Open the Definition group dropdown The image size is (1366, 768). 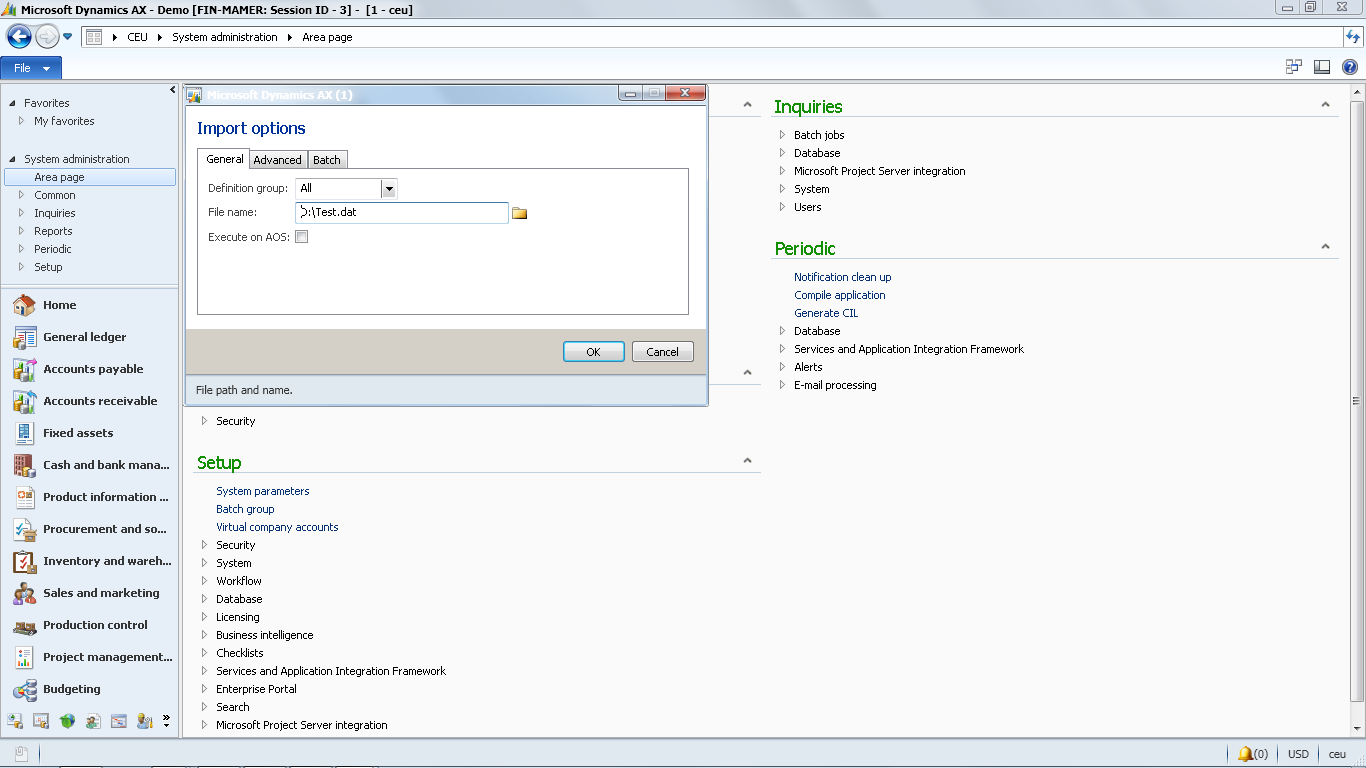389,188
